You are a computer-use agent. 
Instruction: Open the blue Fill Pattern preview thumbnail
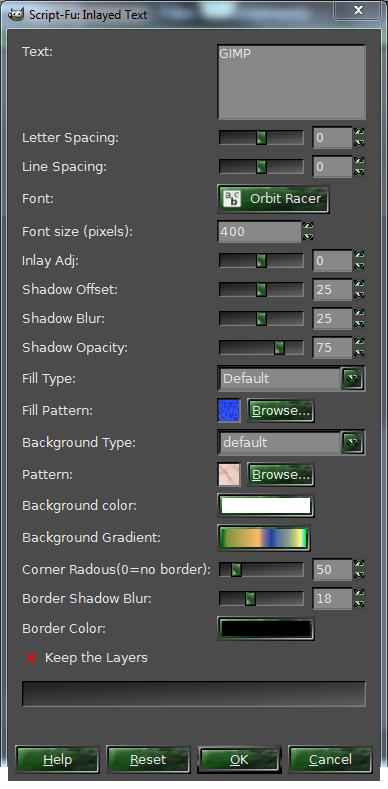(x=229, y=411)
